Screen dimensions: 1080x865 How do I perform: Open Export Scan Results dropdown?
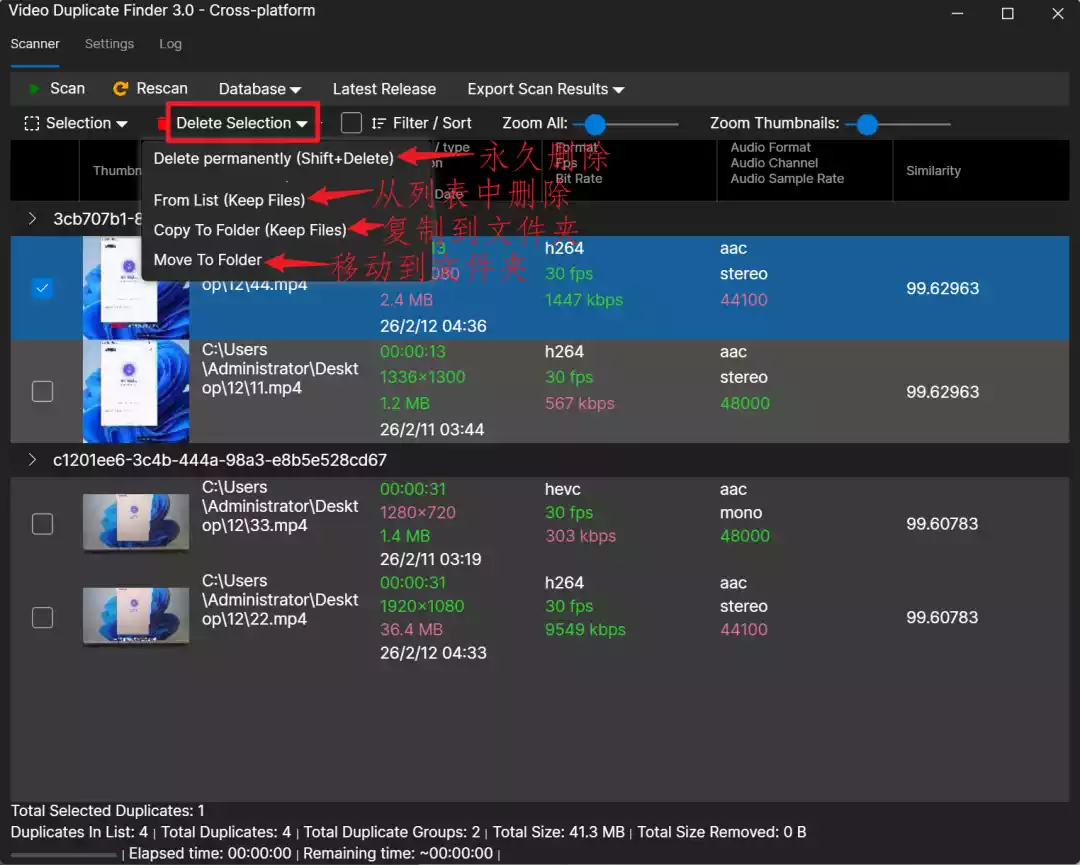[x=546, y=89]
